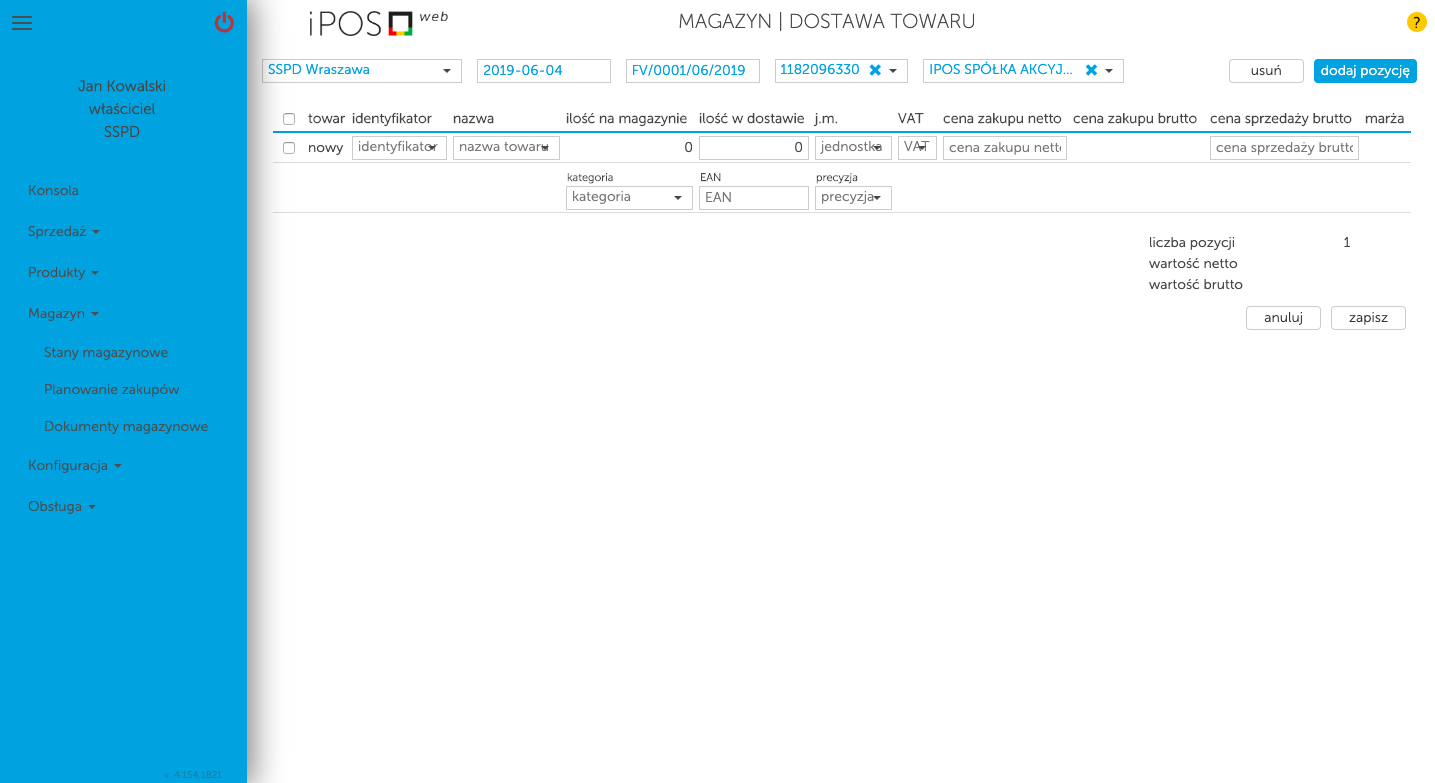Expand the Sprzedaż sidebar menu
Image resolution: width=1435 pixels, height=783 pixels.
click(63, 231)
